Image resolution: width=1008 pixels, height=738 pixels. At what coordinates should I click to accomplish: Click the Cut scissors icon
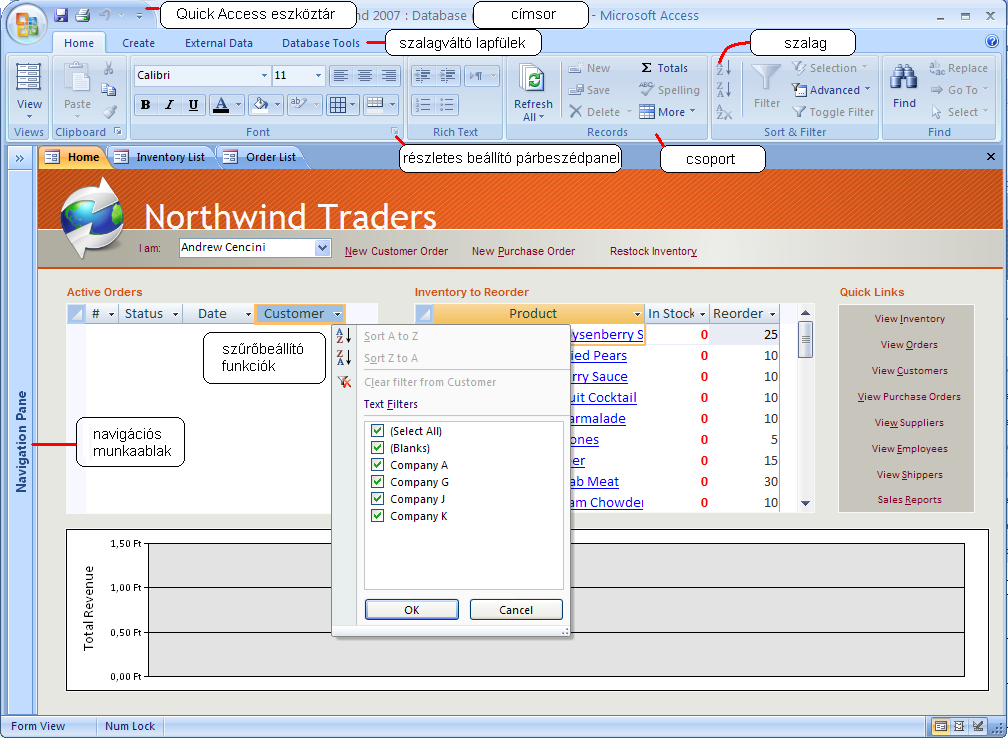coord(109,68)
